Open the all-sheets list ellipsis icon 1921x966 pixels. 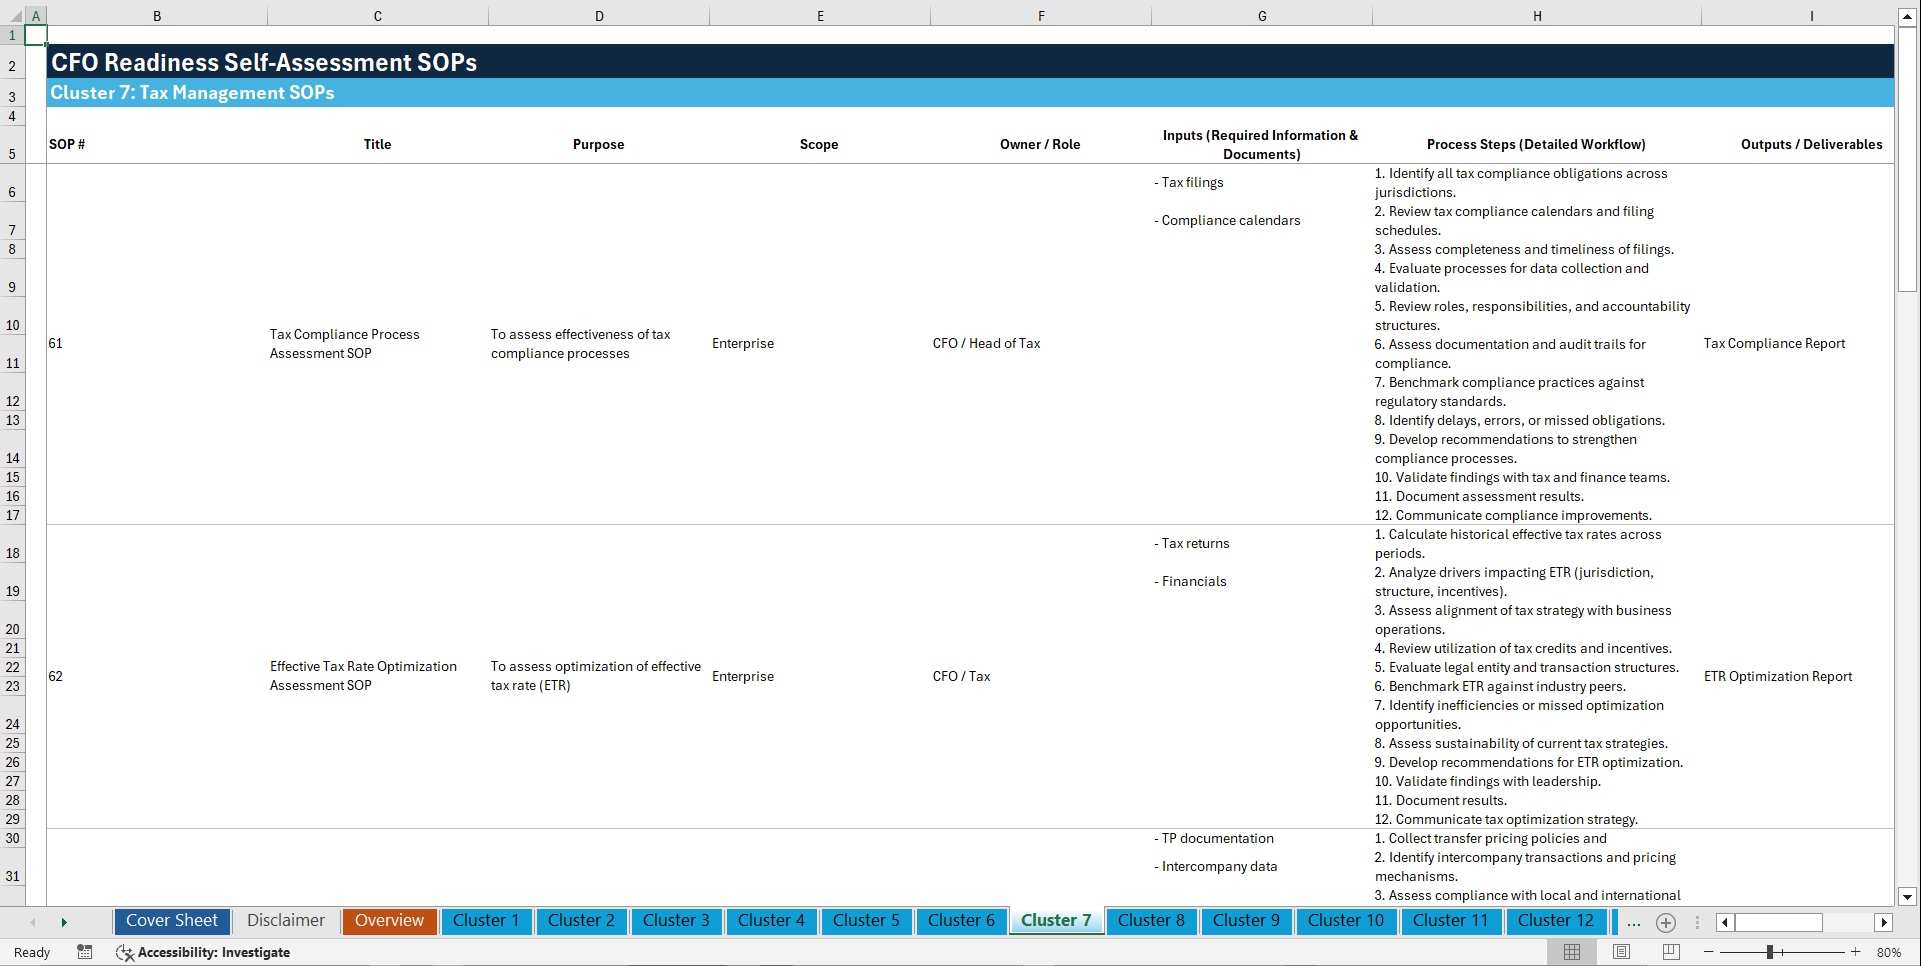point(1634,922)
